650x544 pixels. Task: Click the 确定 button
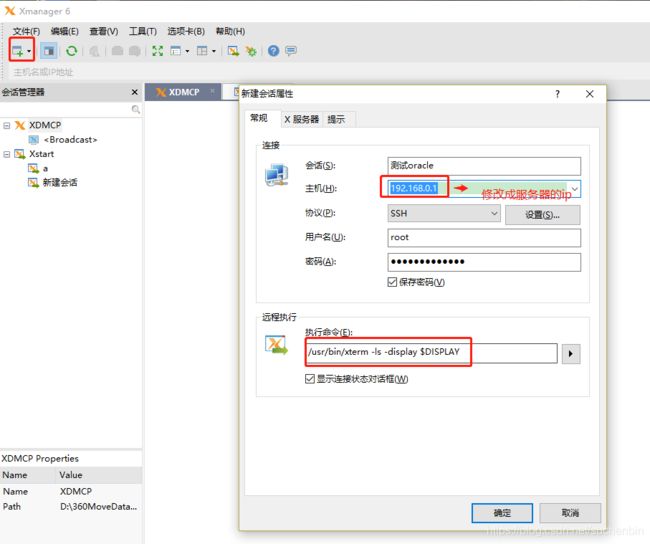coord(502,513)
